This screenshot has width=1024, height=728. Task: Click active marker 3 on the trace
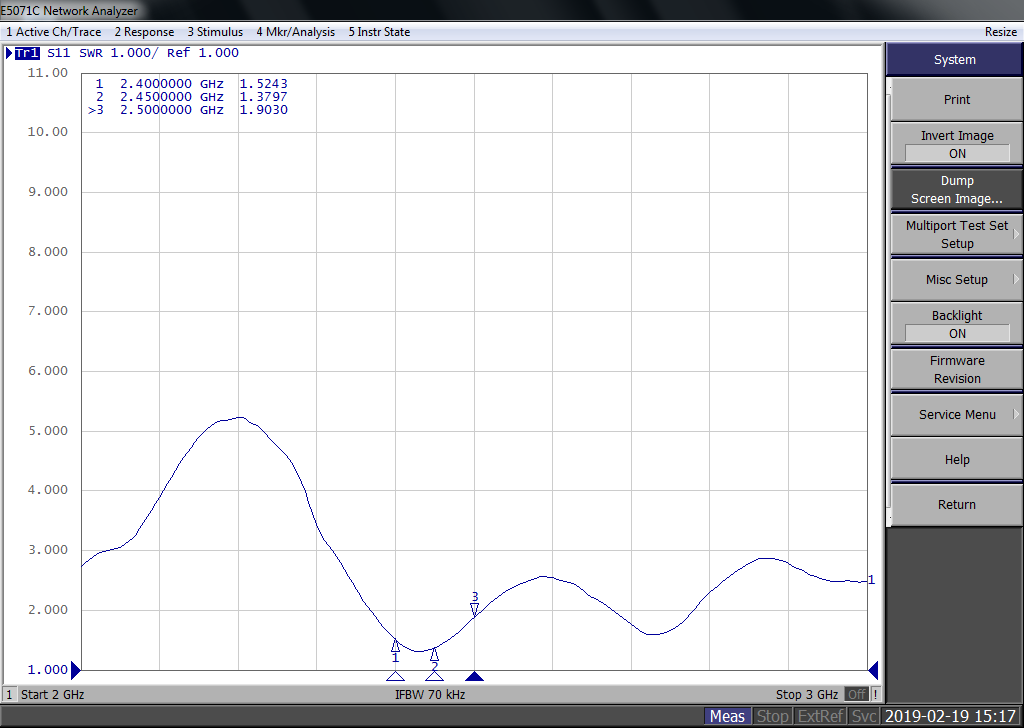pos(474,609)
